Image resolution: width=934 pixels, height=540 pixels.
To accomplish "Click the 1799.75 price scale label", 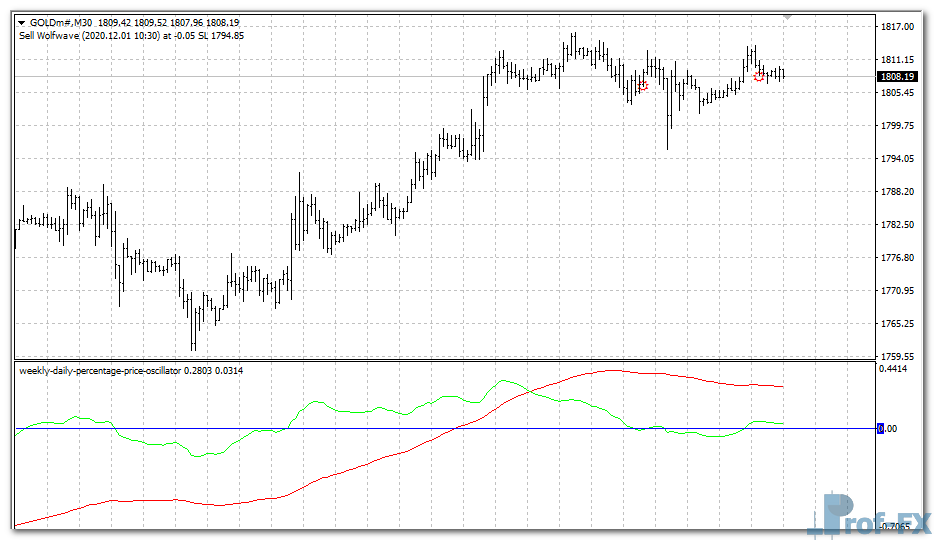I will (897, 126).
